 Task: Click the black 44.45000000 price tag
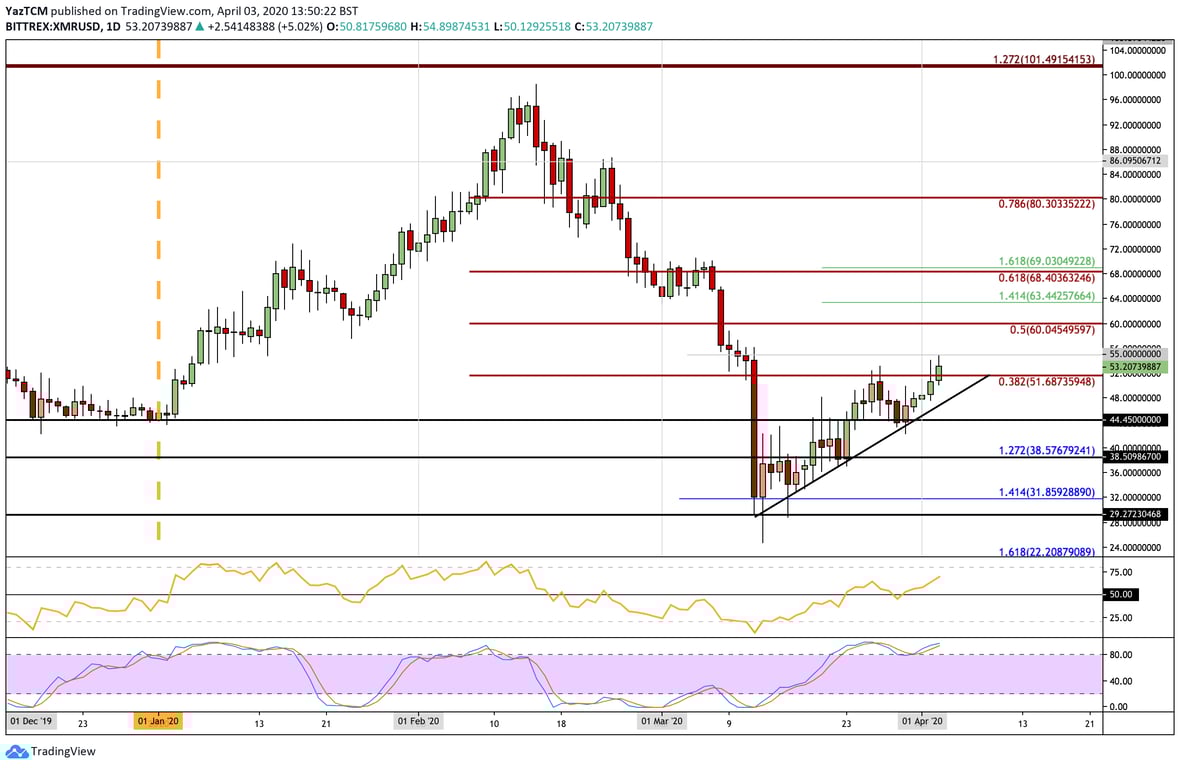tap(1135, 419)
